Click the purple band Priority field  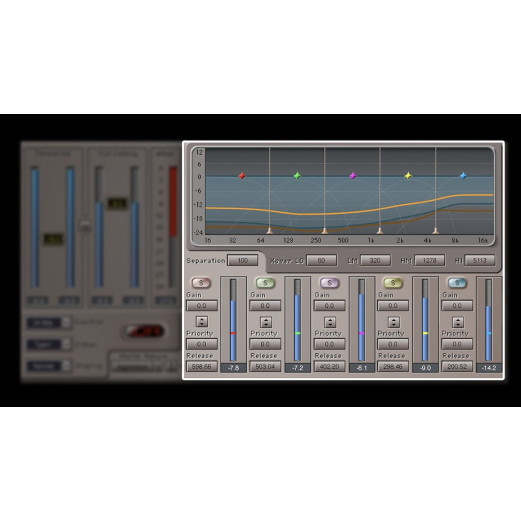(329, 344)
